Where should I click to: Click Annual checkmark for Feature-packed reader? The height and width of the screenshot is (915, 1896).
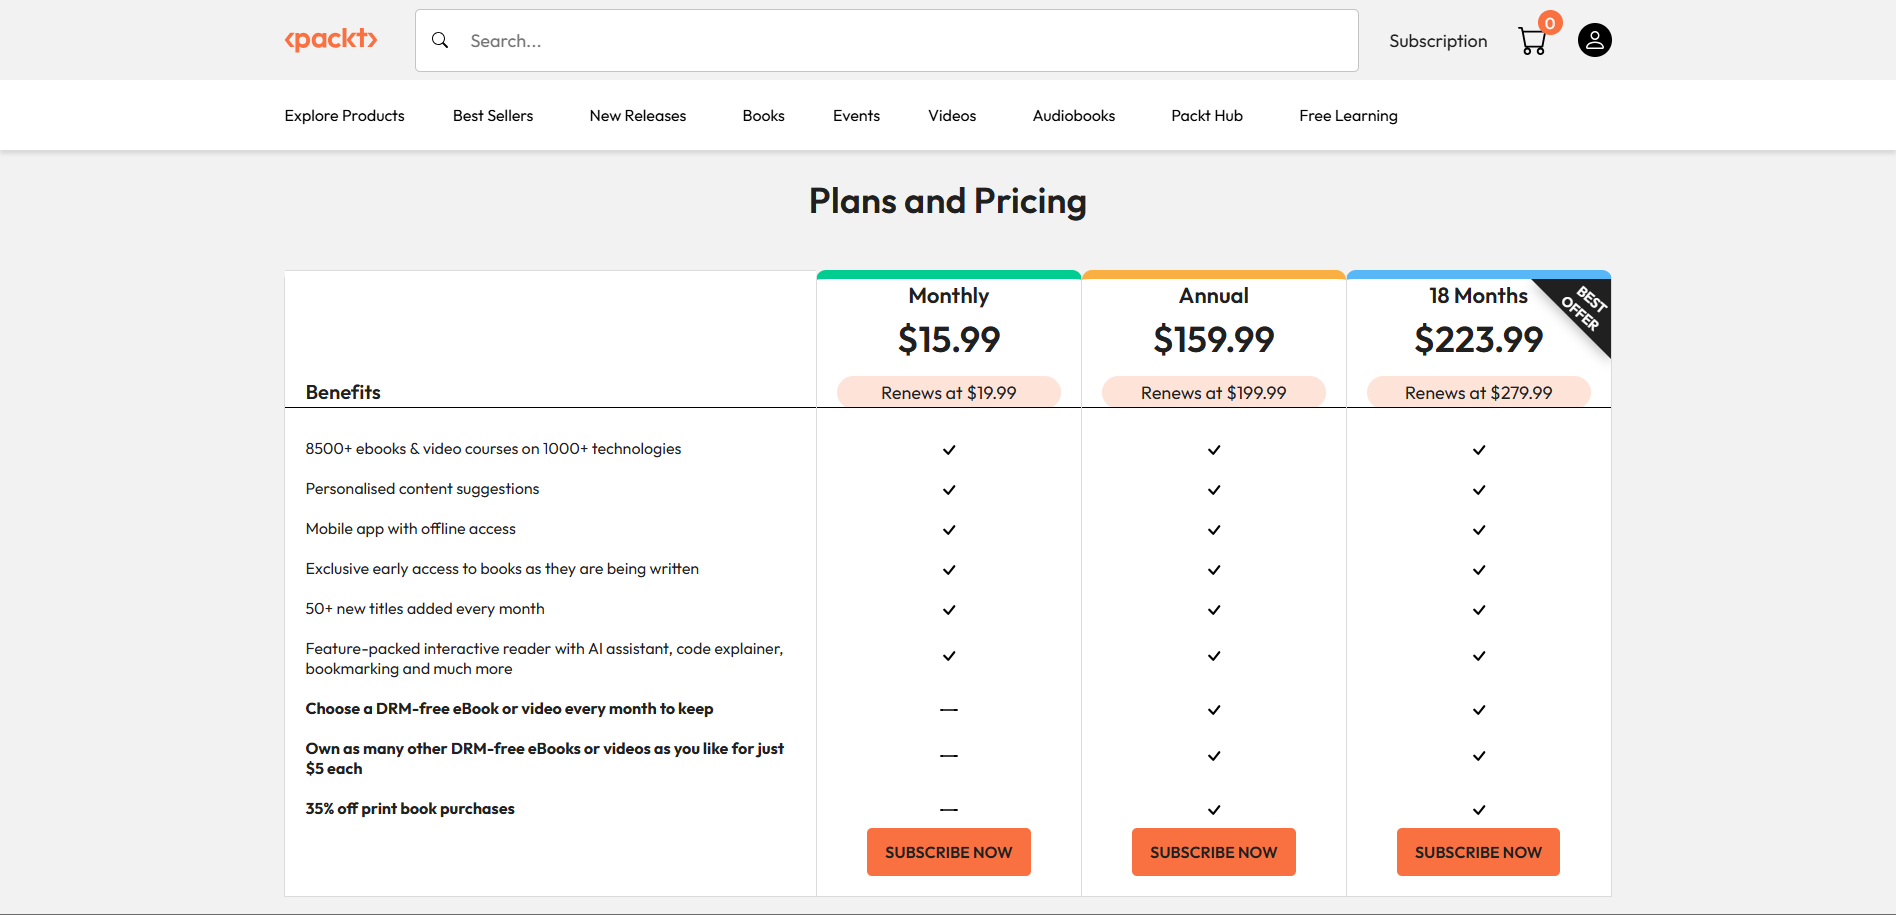[1214, 656]
